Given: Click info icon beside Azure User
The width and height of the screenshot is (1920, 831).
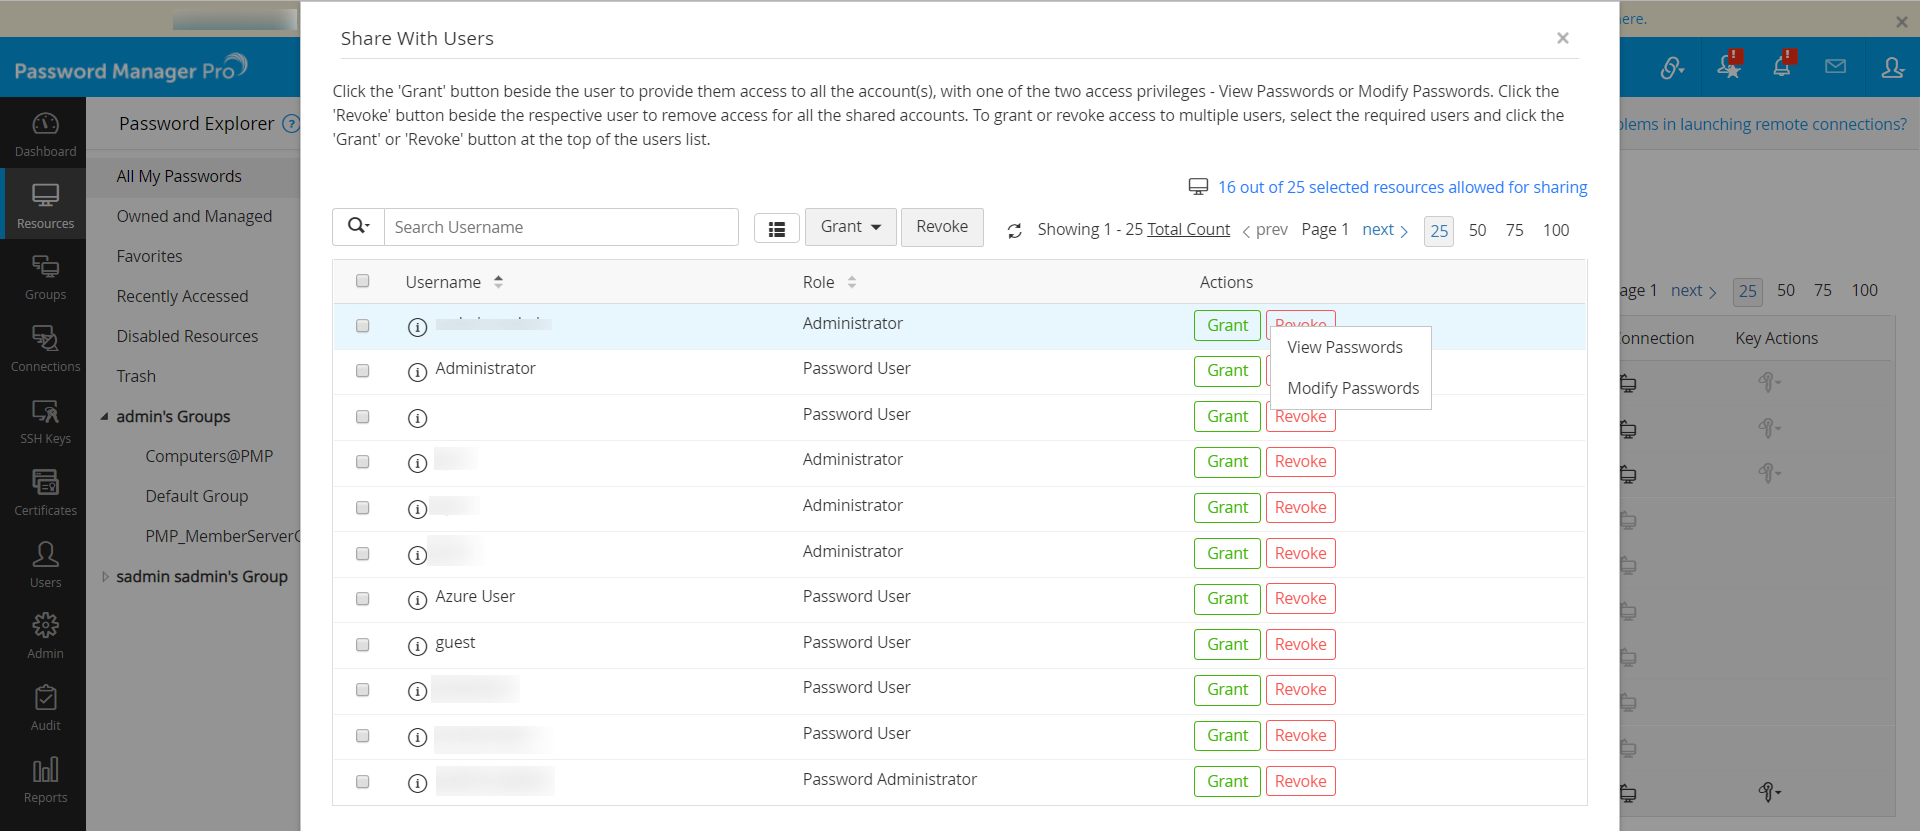Looking at the screenshot, I should [417, 600].
